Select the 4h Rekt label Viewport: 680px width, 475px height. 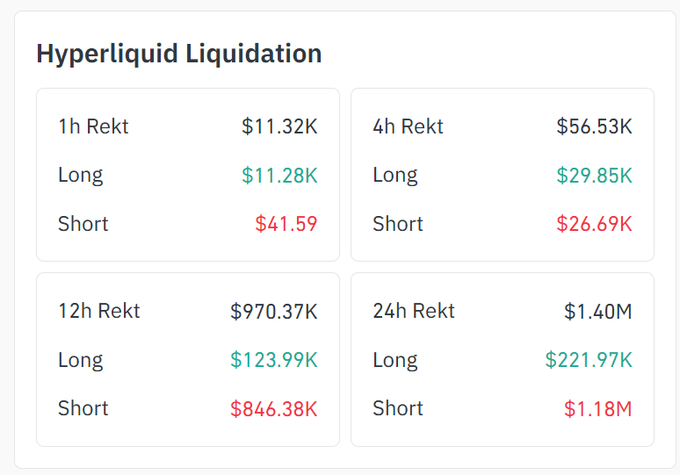(x=408, y=127)
